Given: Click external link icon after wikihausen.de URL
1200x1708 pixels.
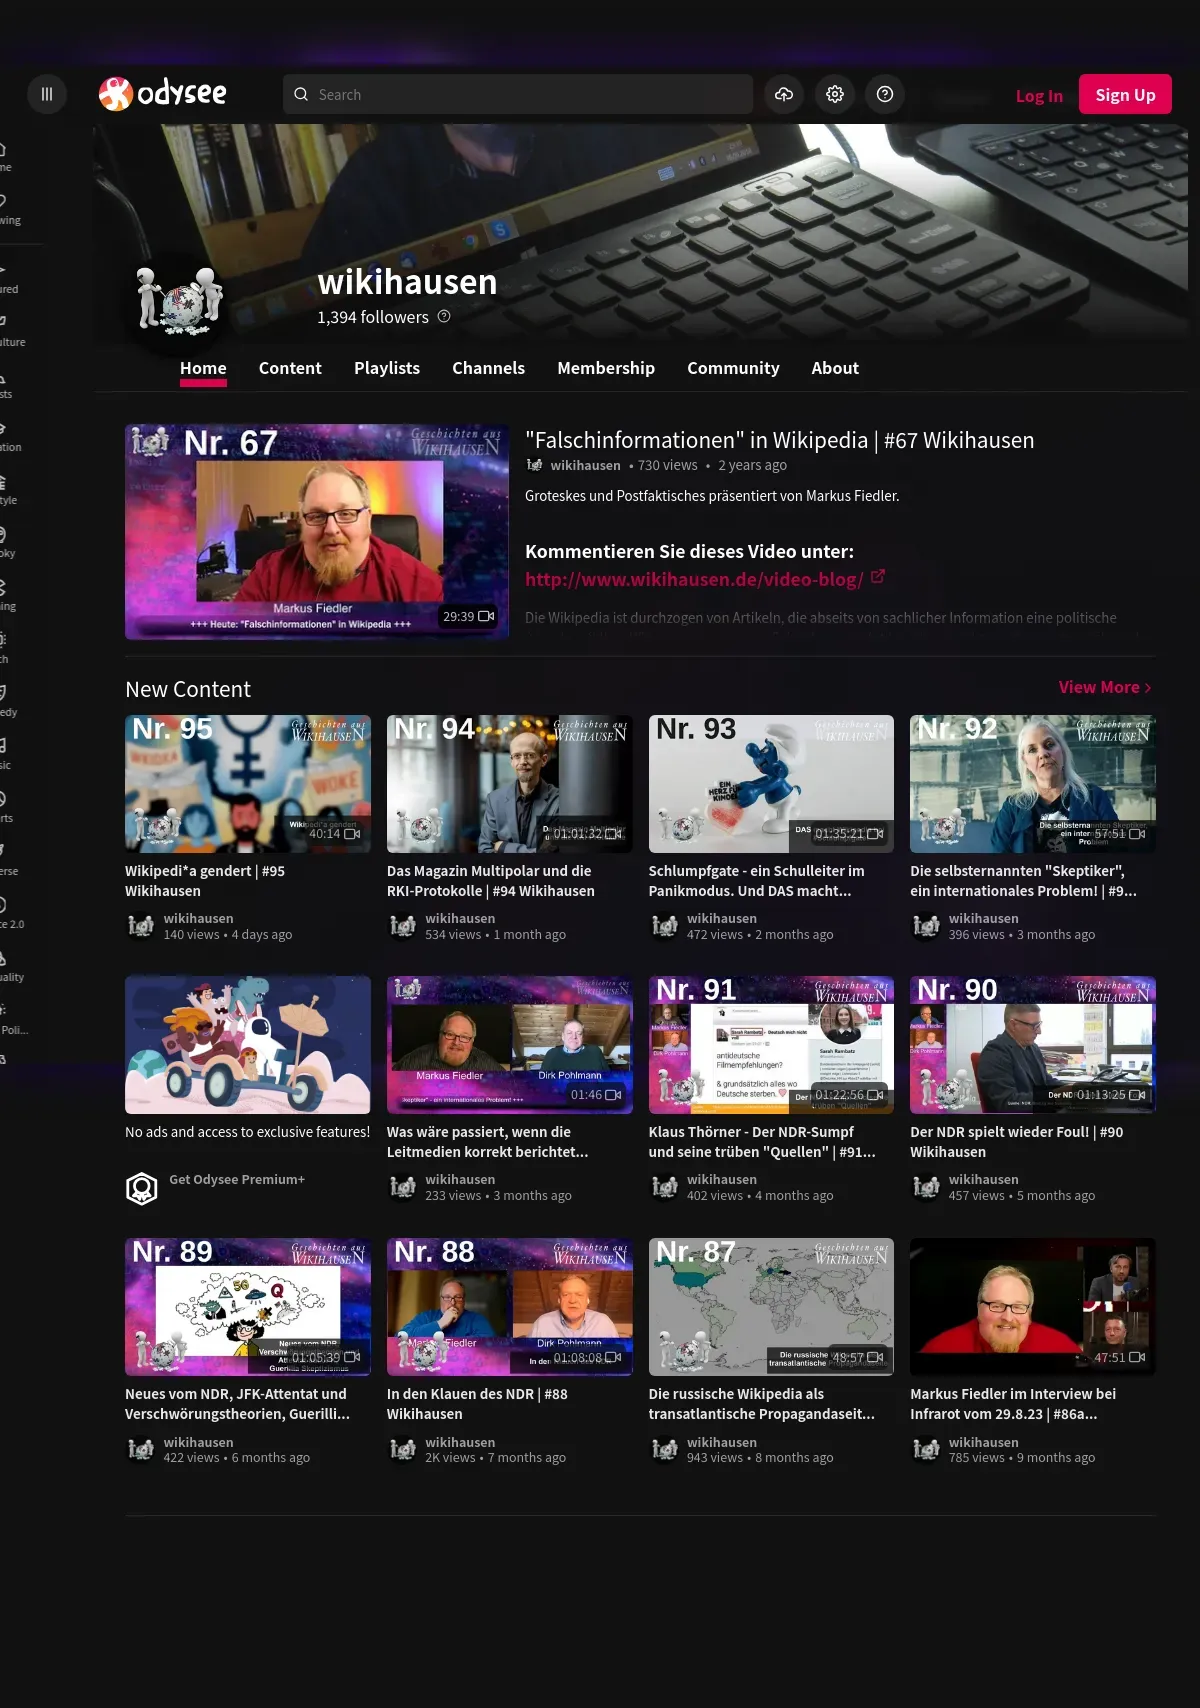Looking at the screenshot, I should coord(878,577).
